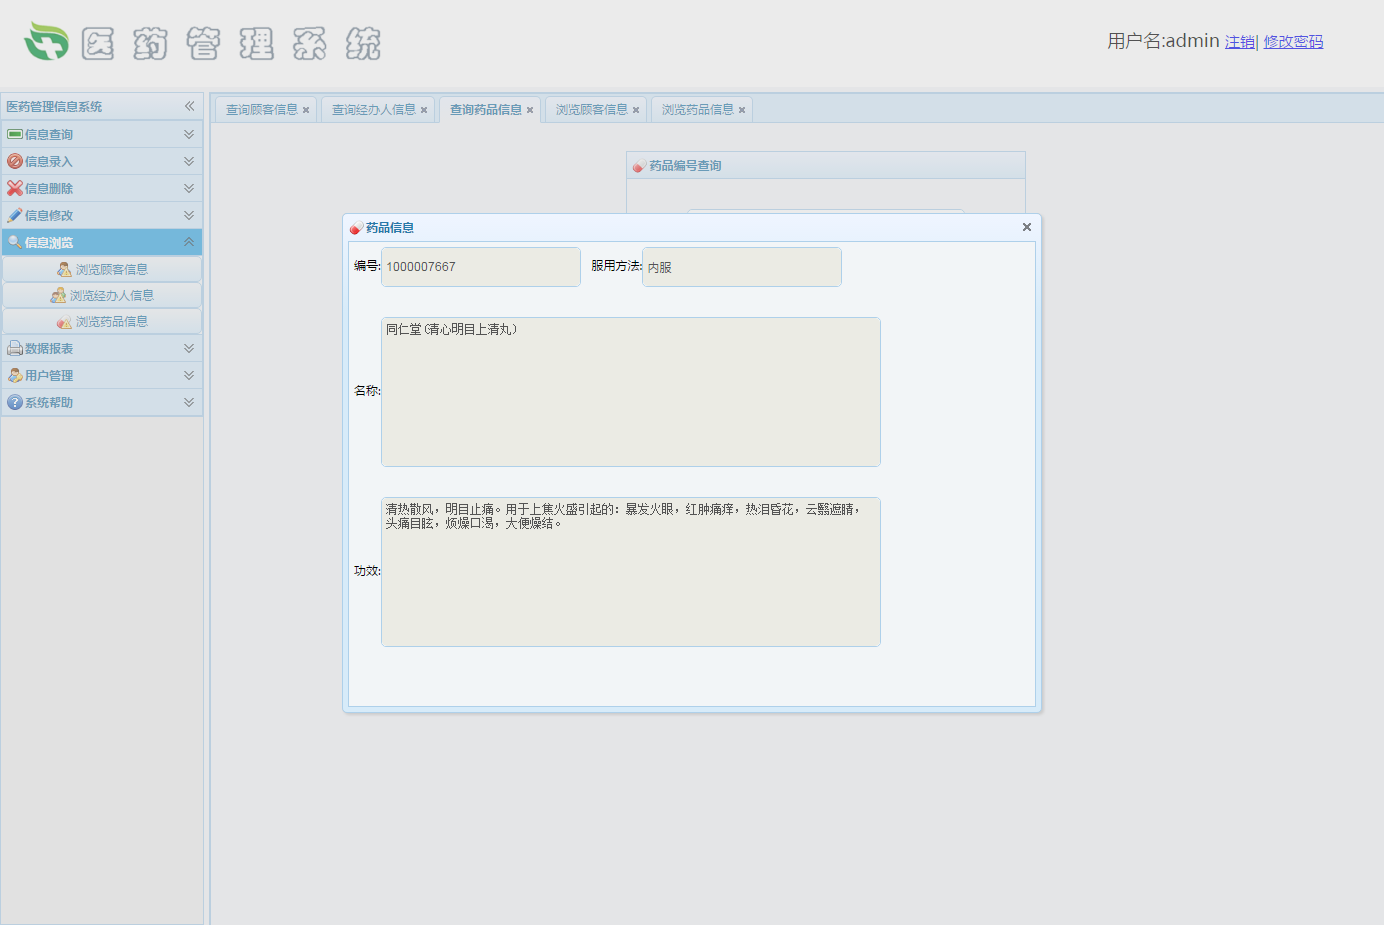
Task: Close the 查询顾客信息 tab
Action: [x=306, y=110]
